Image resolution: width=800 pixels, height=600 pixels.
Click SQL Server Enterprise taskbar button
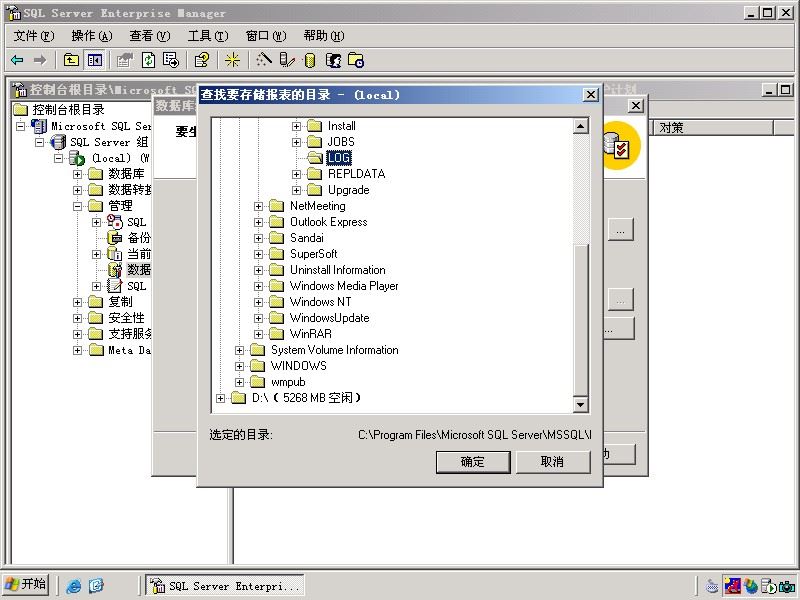tap(225, 586)
